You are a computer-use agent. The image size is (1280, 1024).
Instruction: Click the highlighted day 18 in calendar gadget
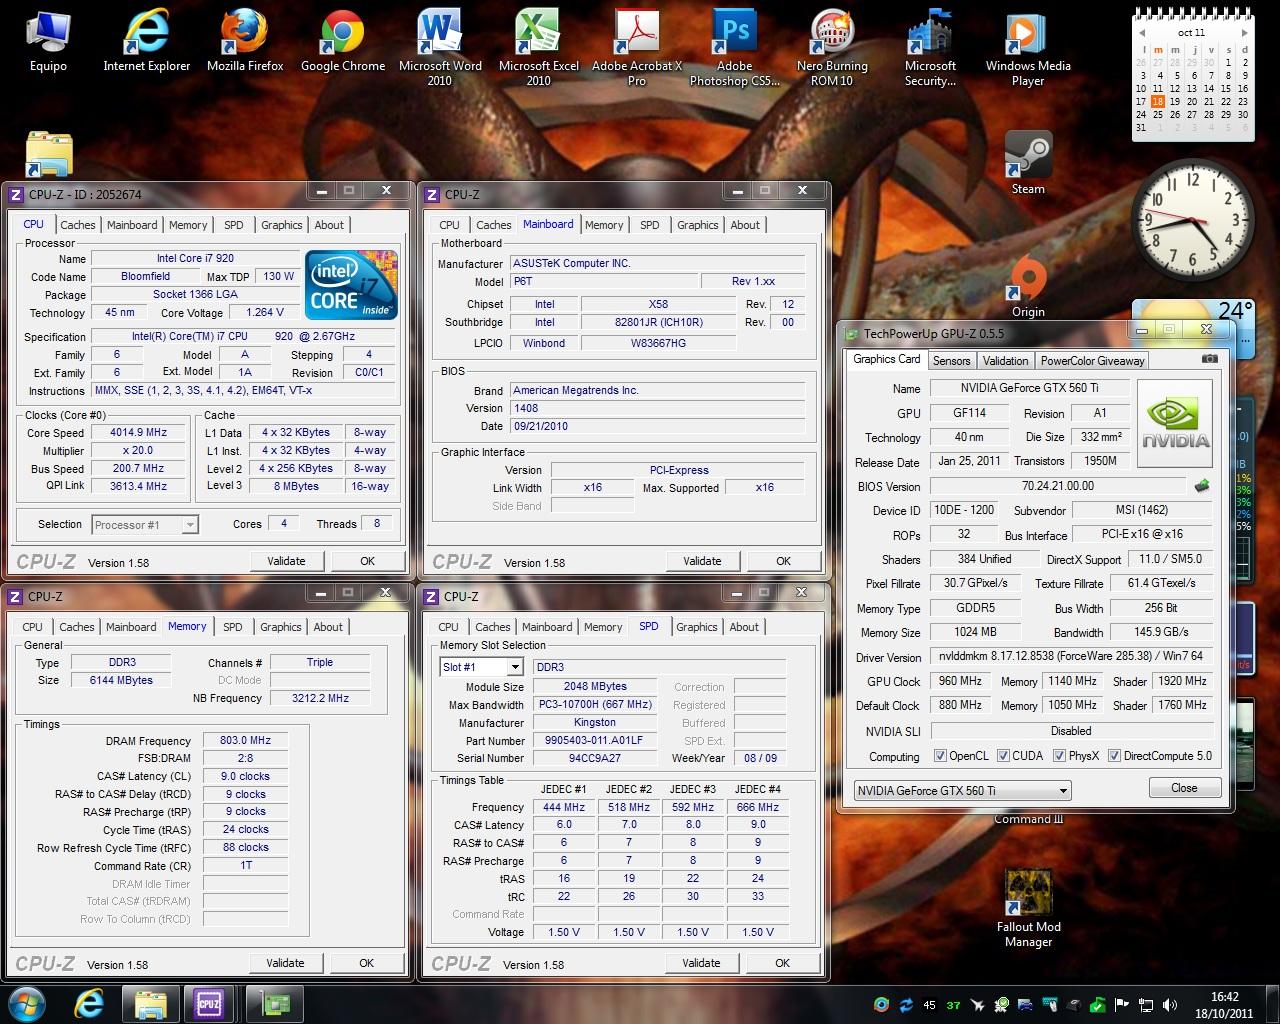[1158, 101]
